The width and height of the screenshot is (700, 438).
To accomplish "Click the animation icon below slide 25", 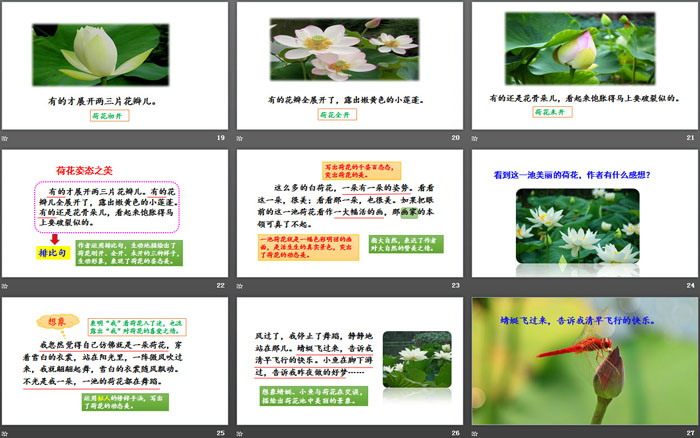I will click(6, 432).
